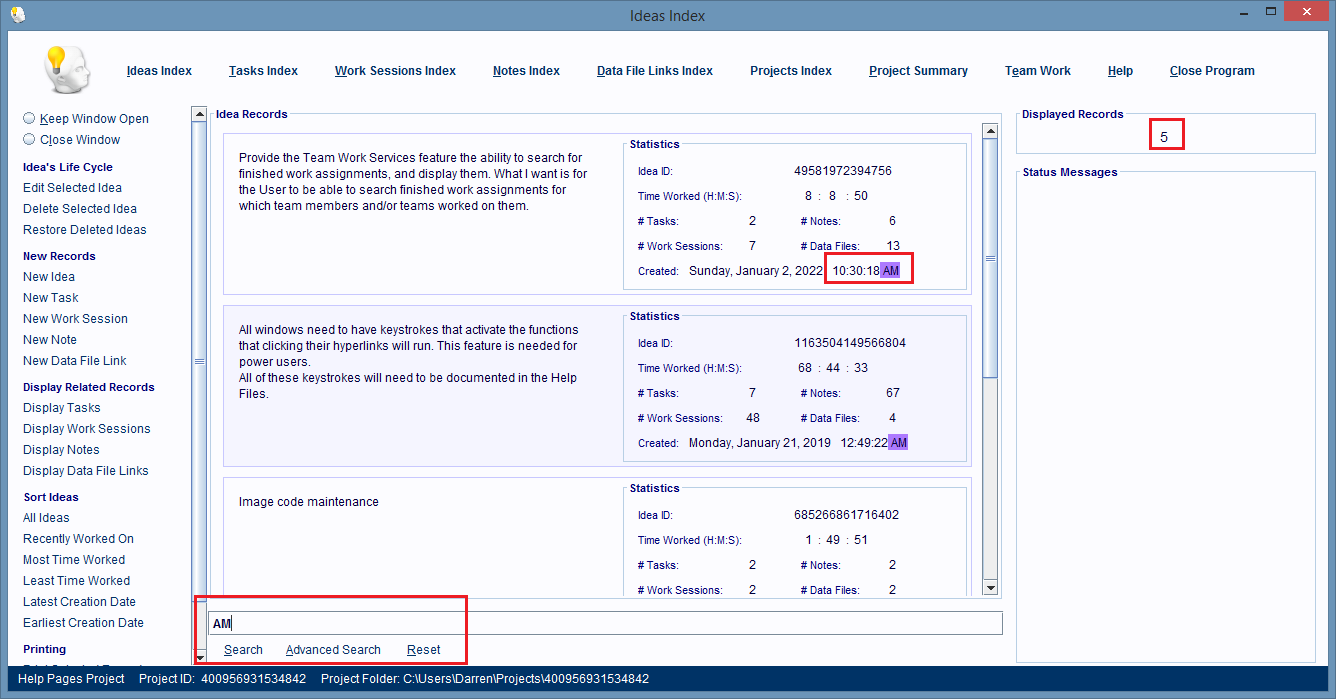Click the left sidebar scrollbar thumb

(x=199, y=360)
